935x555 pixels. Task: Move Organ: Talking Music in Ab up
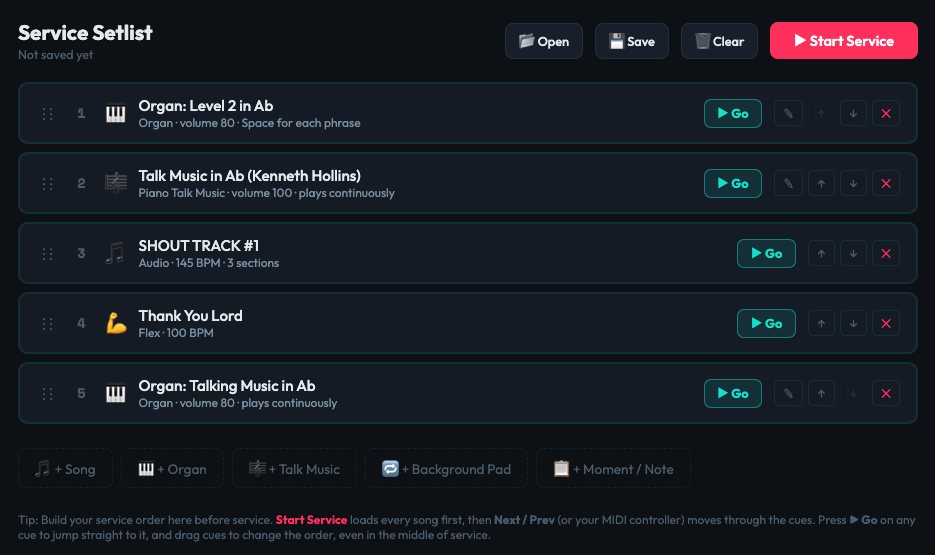tap(821, 393)
